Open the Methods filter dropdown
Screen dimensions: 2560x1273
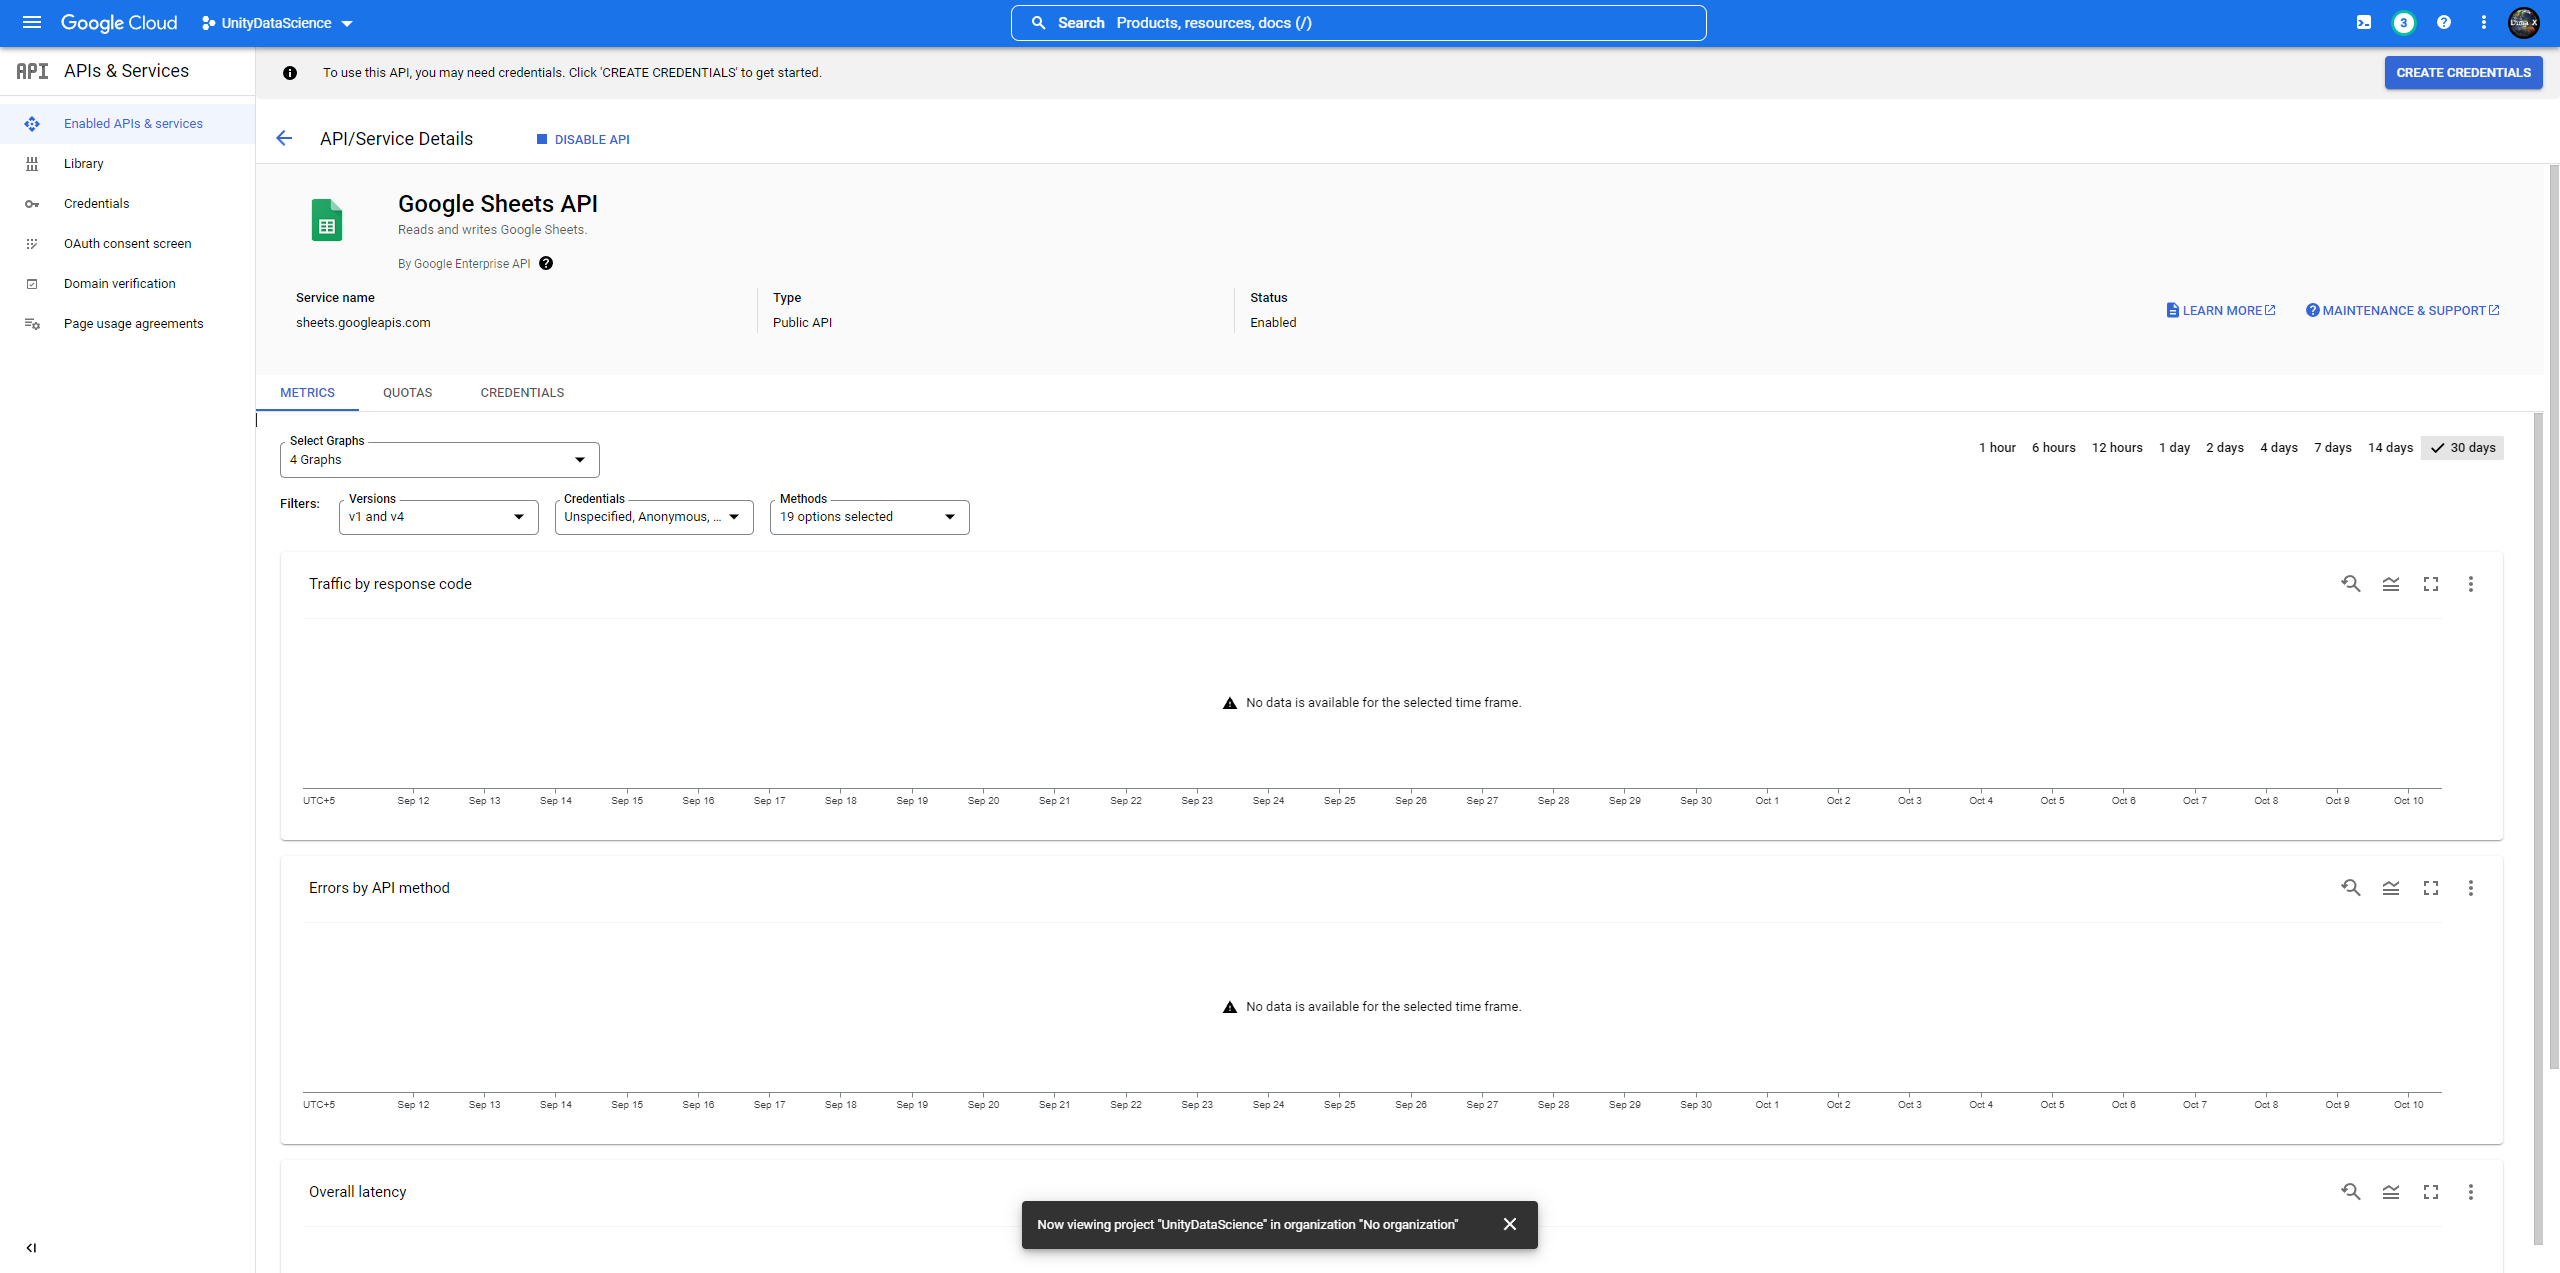coord(870,517)
